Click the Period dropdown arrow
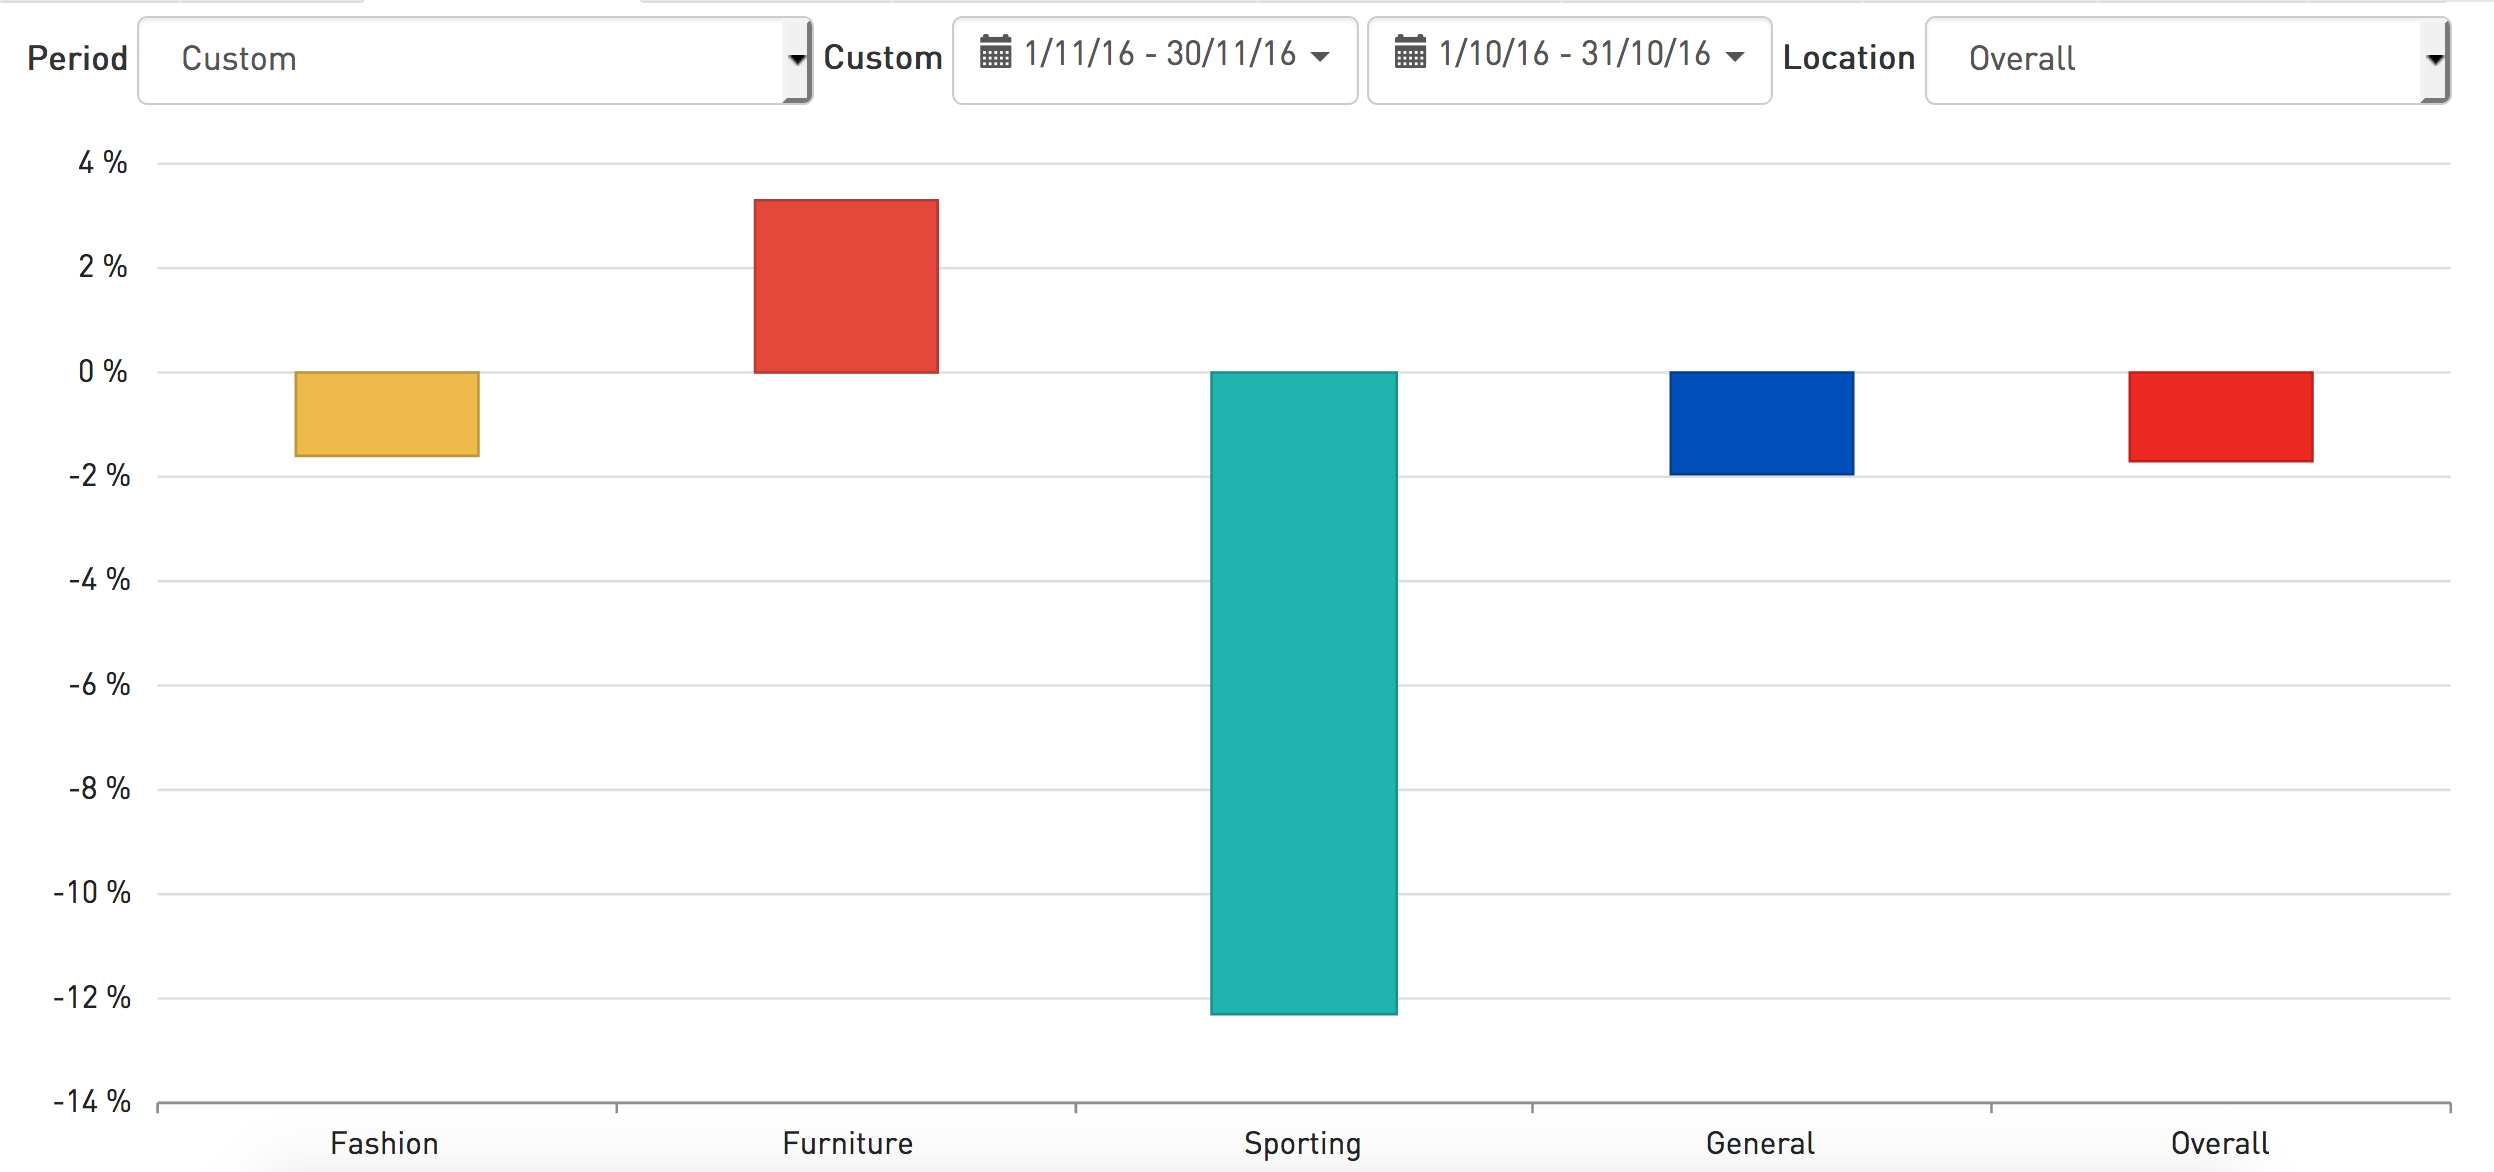The image size is (2494, 1172). point(797,60)
